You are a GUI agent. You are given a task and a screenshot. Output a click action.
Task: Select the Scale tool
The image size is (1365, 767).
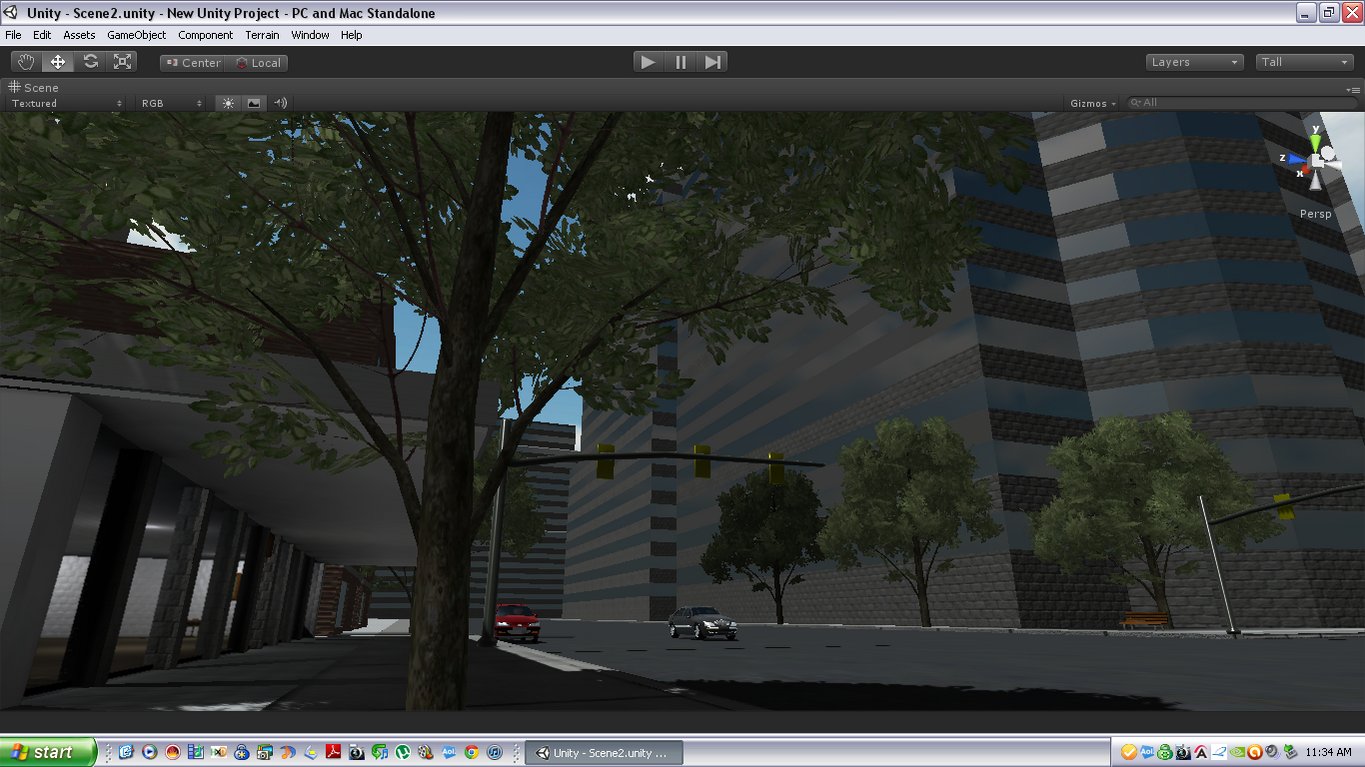(x=123, y=61)
